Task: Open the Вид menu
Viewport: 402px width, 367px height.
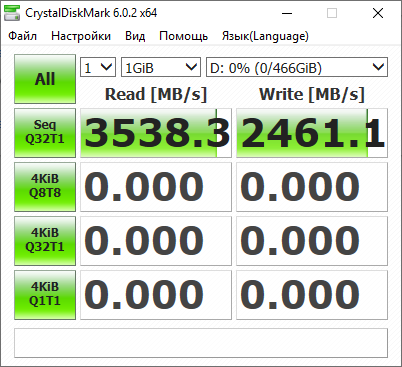Action: pyautogui.click(x=135, y=36)
